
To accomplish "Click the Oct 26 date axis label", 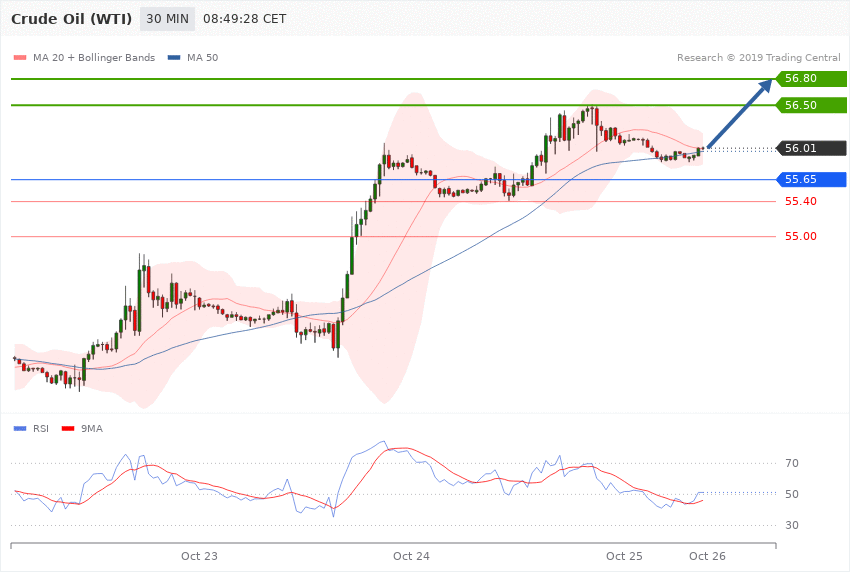I will (x=707, y=556).
